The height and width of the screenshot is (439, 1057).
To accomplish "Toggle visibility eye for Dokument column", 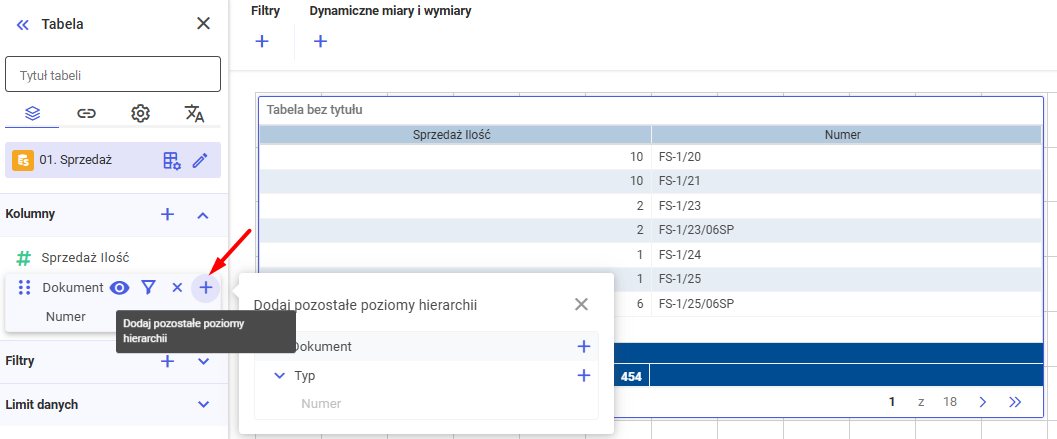I will (x=119, y=288).
